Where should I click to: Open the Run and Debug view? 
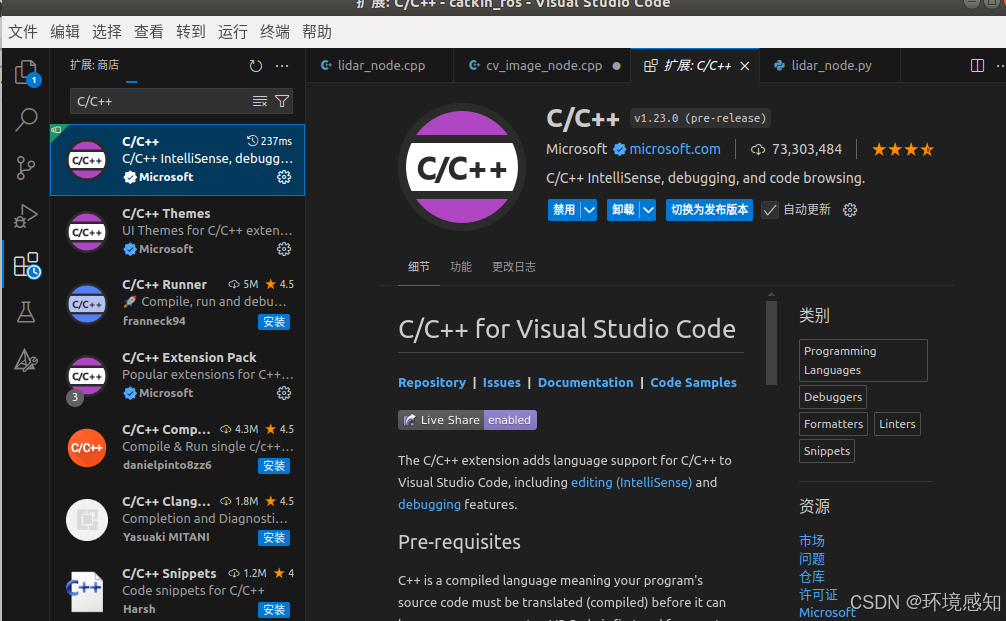pyautogui.click(x=26, y=216)
